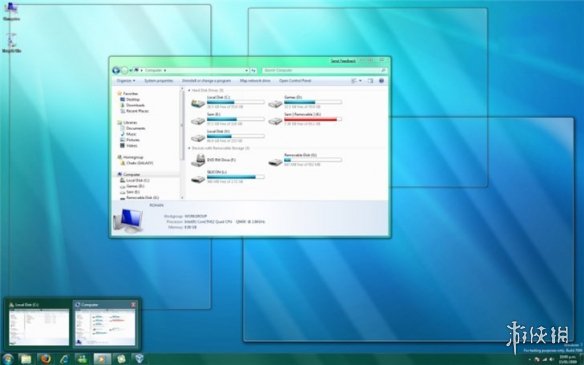Click Uninstall or change a program

coord(206,81)
